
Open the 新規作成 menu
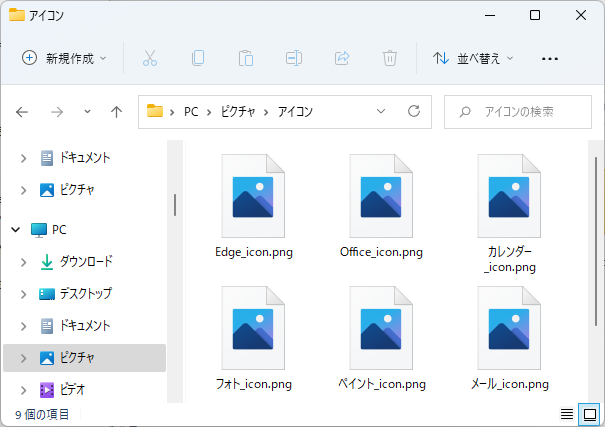pyautogui.click(x=64, y=58)
